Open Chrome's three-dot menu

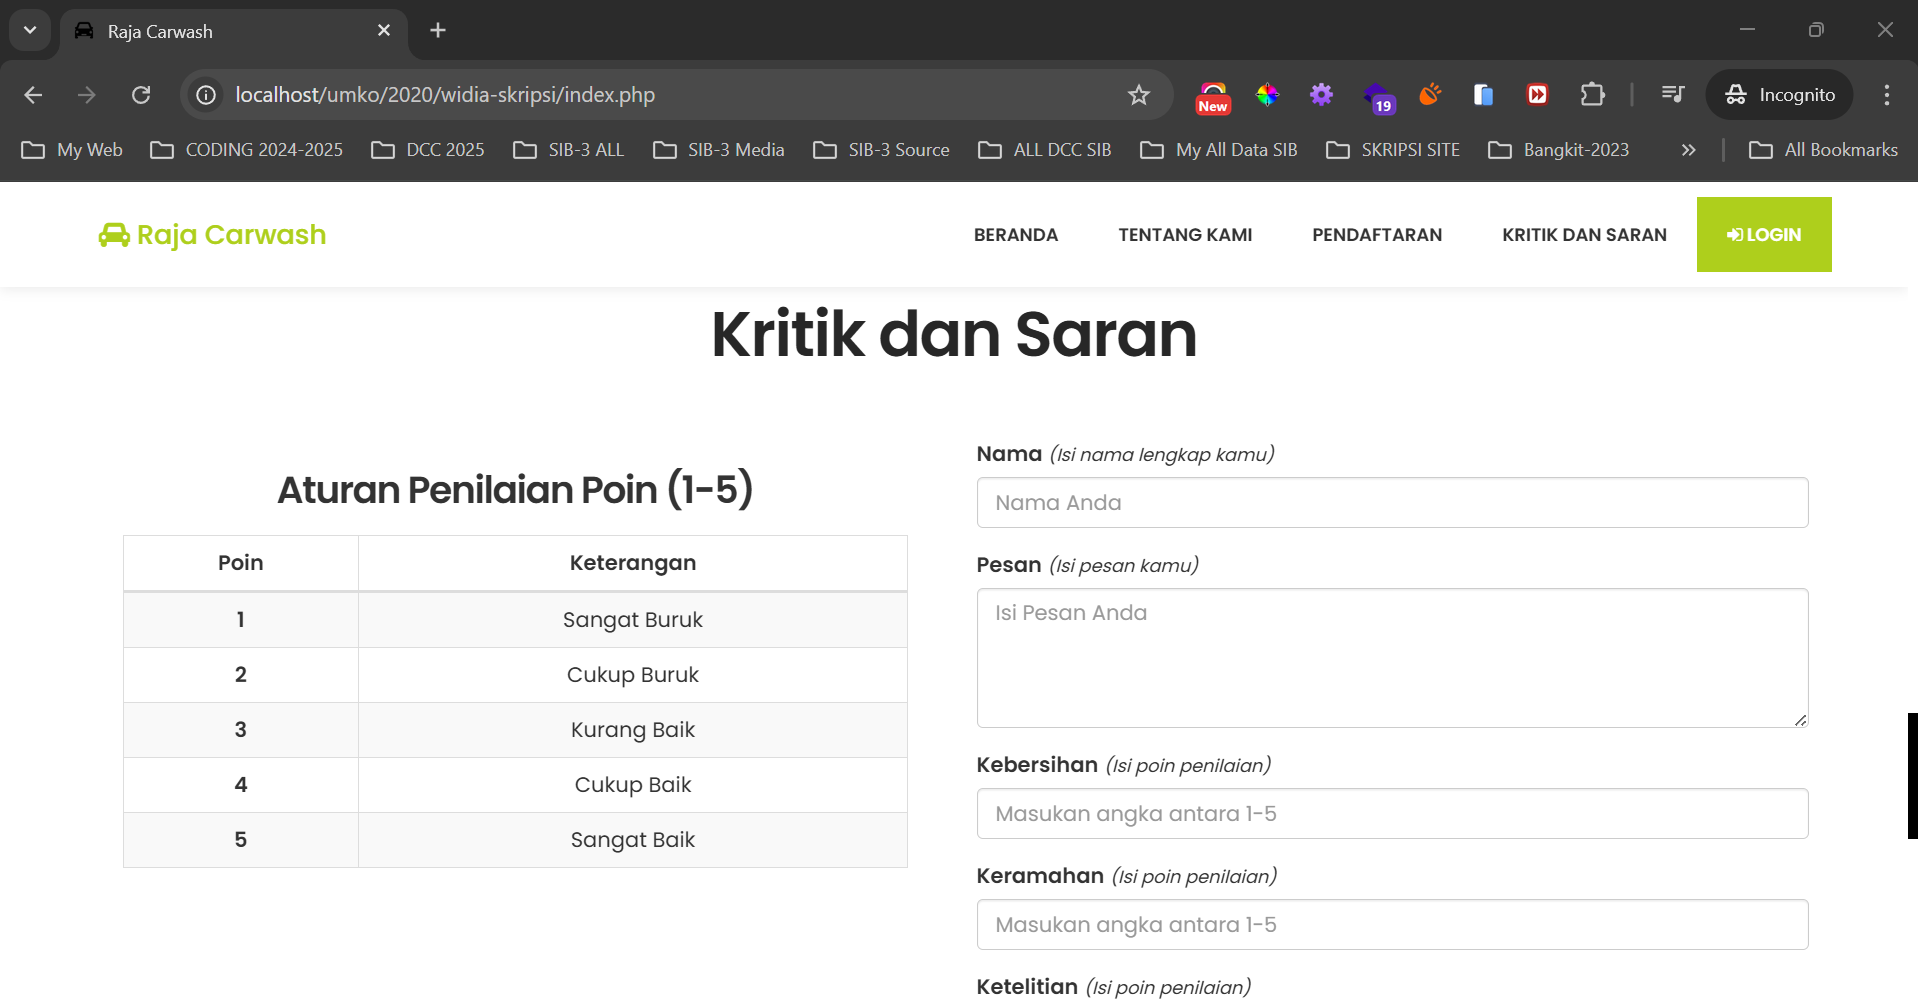point(1886,94)
